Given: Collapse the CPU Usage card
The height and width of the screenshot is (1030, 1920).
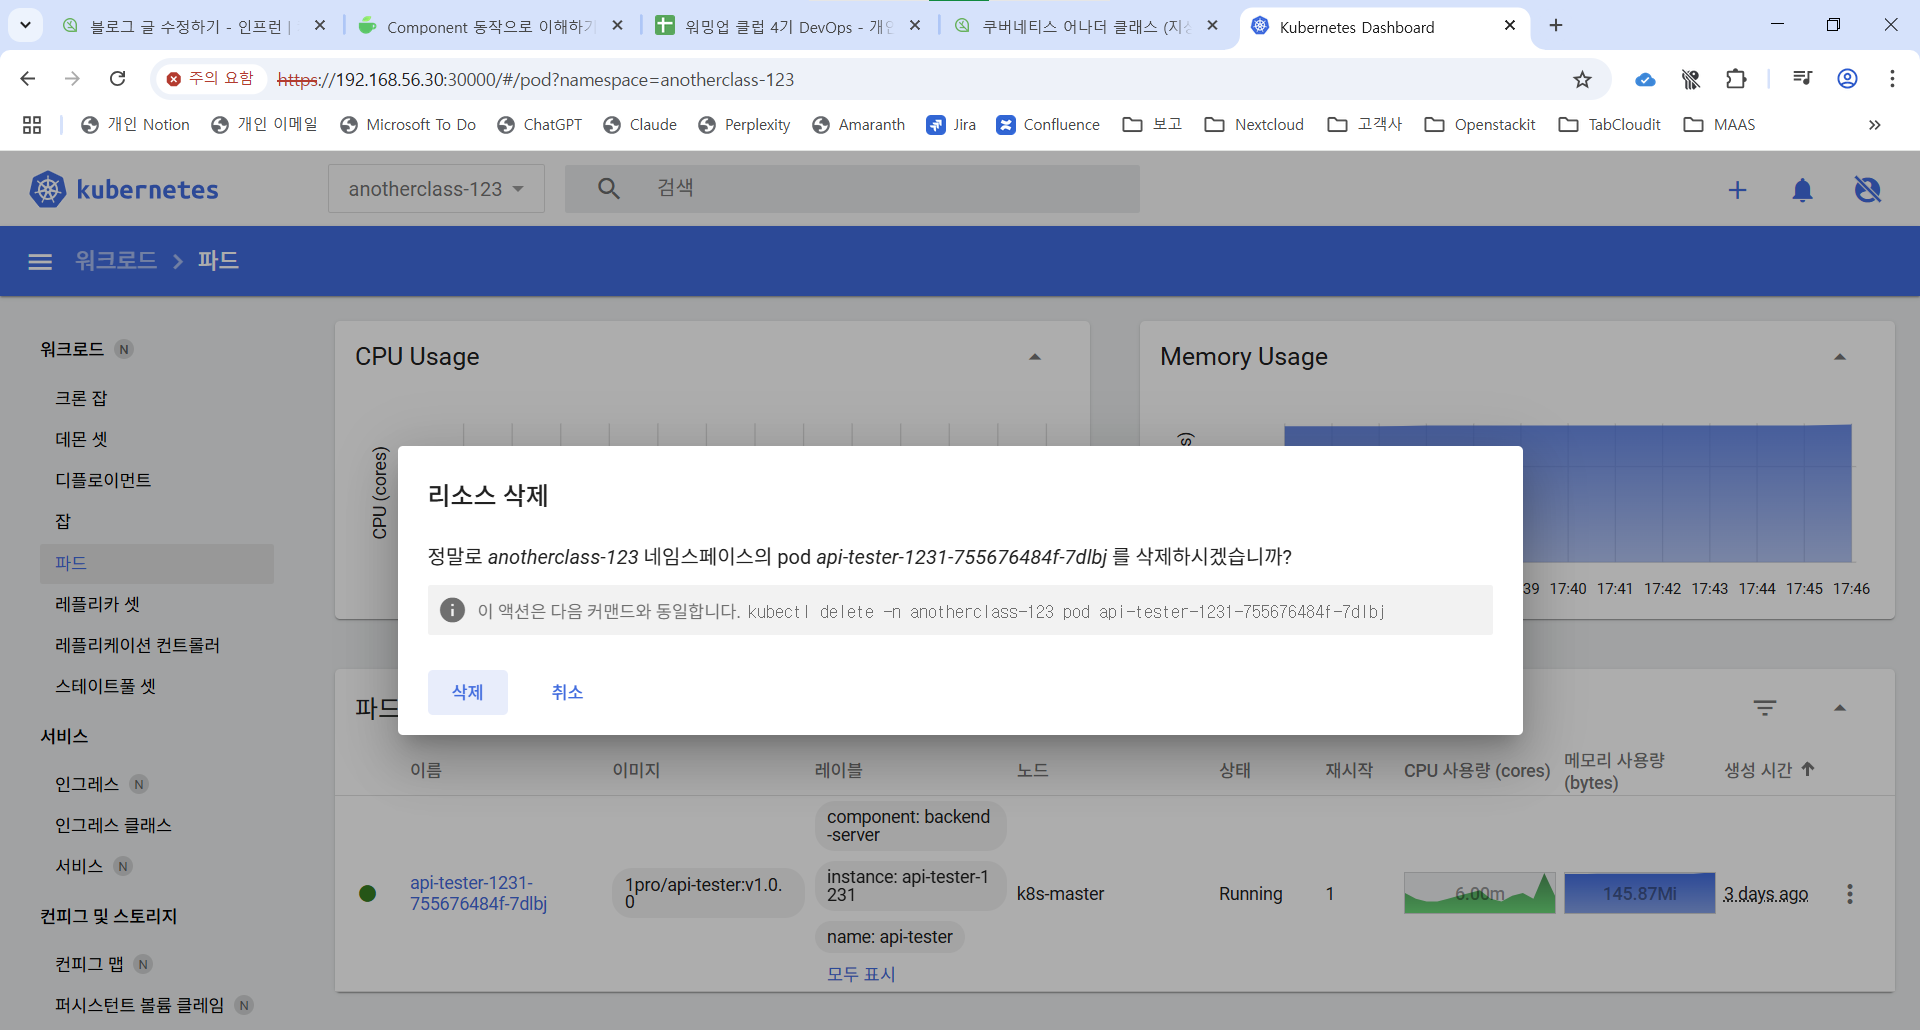Looking at the screenshot, I should click(x=1035, y=357).
